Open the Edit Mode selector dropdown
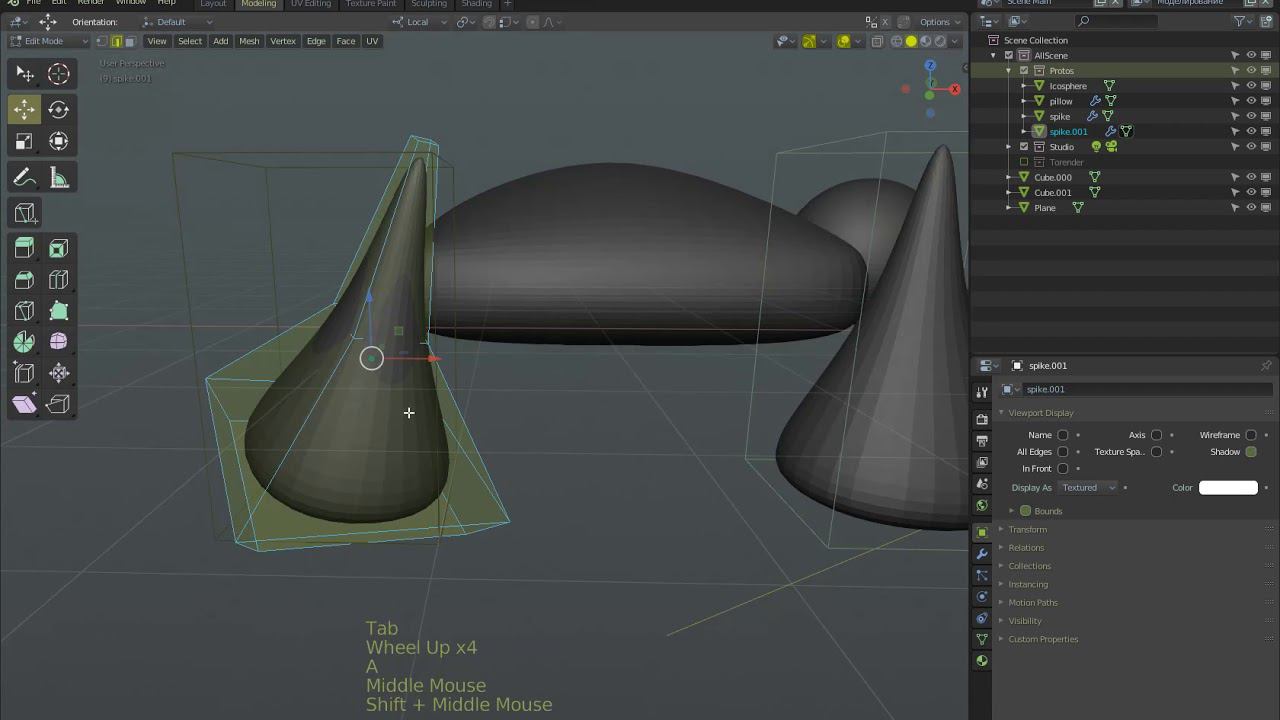 click(x=49, y=41)
